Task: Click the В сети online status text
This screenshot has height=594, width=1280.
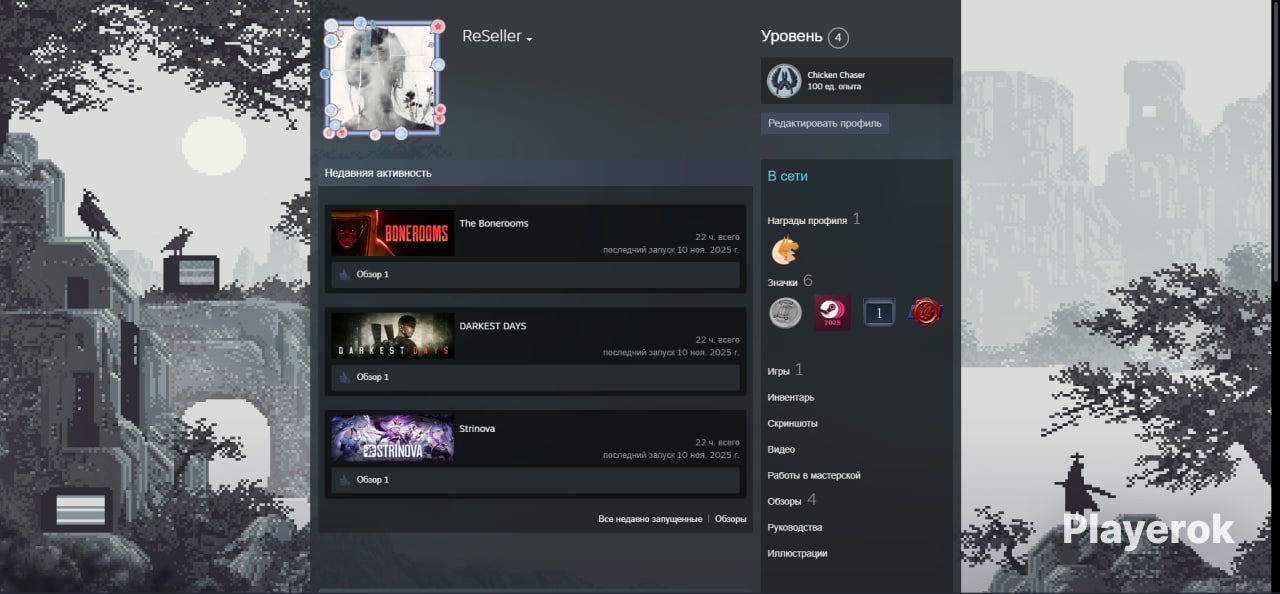Action: (787, 176)
